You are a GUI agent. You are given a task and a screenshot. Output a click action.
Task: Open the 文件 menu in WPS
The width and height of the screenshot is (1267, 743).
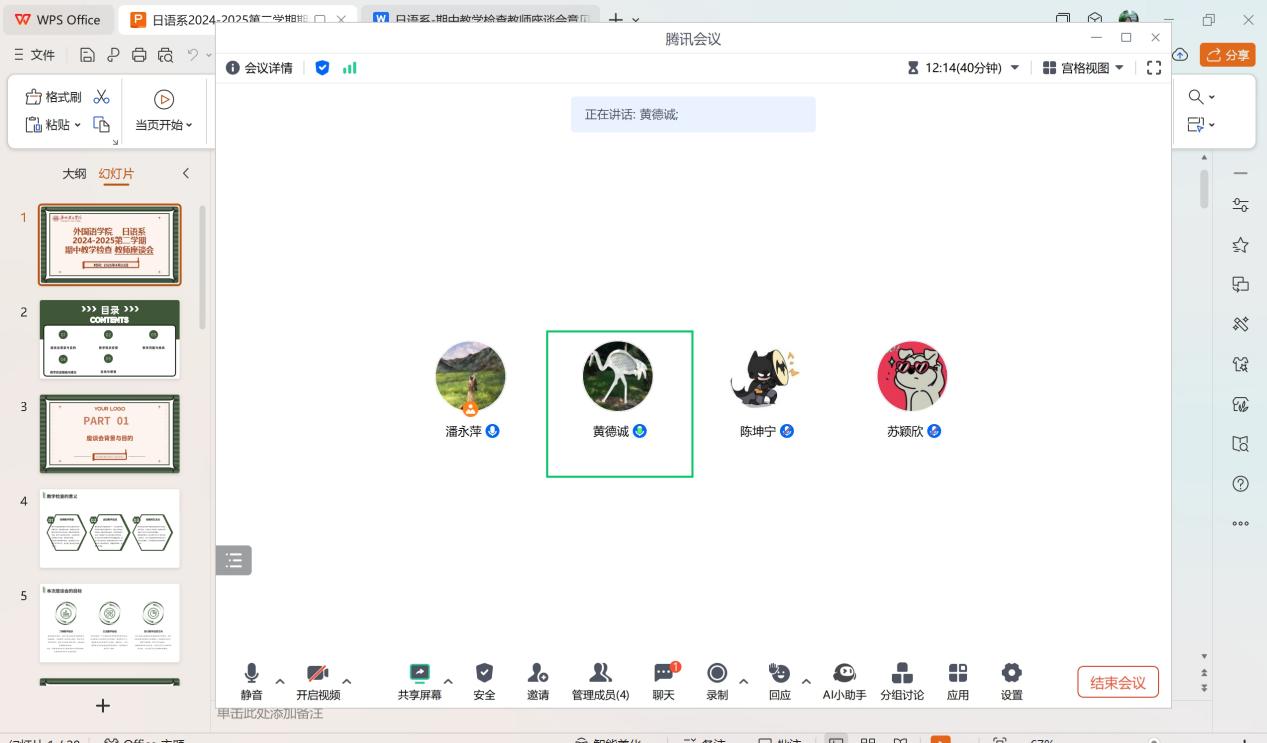coord(40,54)
